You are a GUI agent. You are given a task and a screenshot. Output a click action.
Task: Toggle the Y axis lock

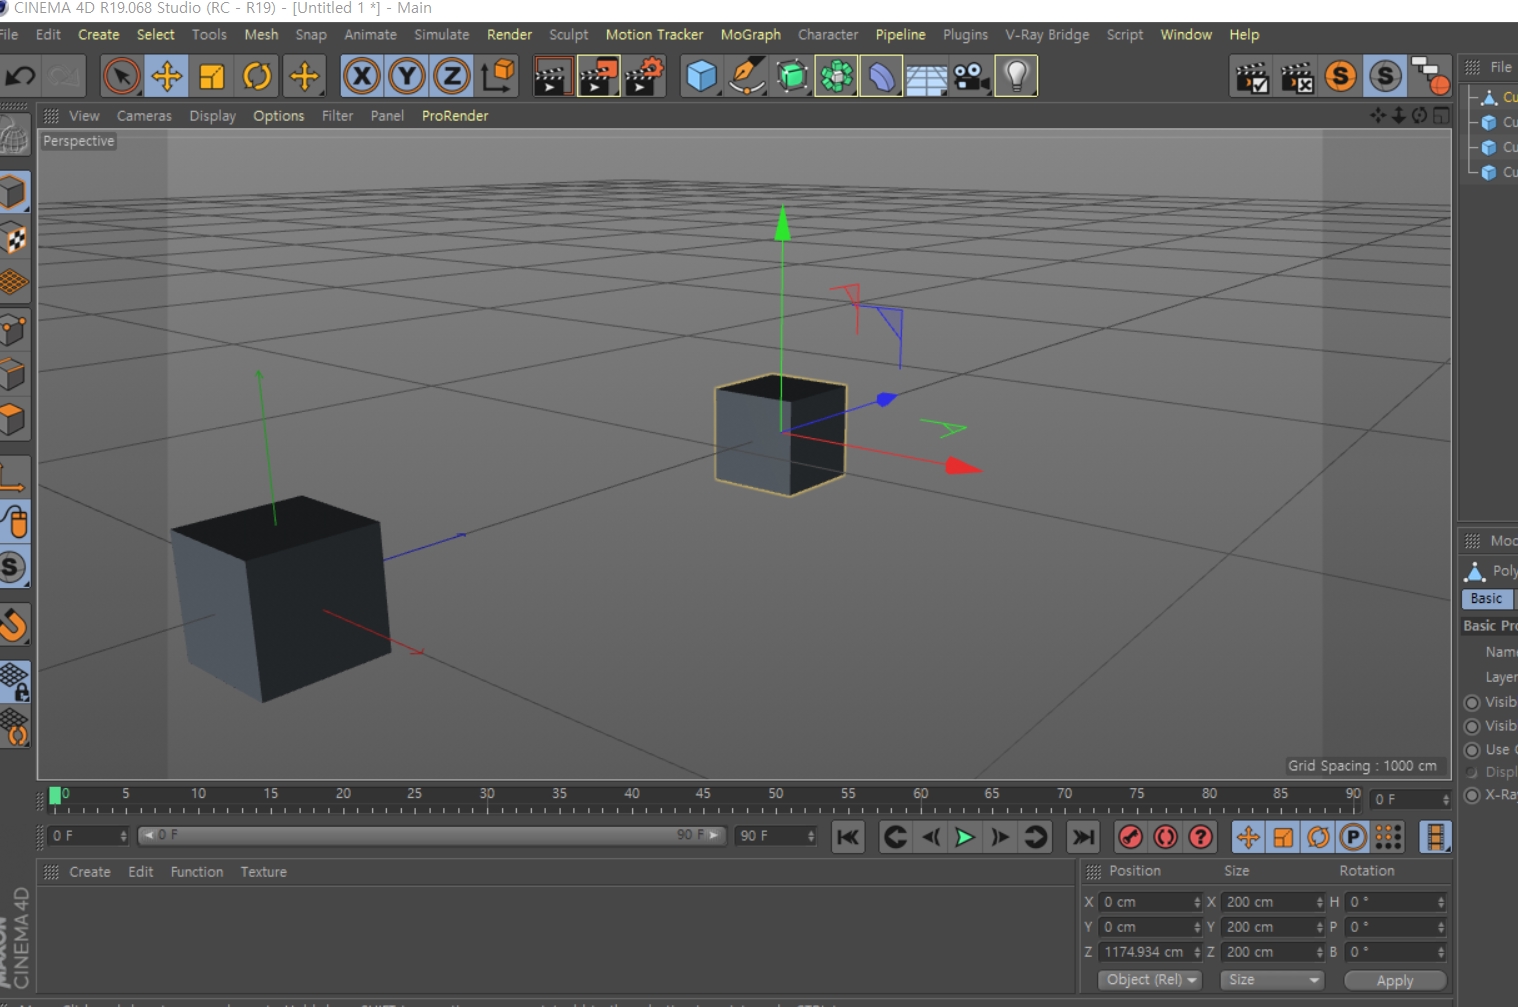tap(407, 76)
